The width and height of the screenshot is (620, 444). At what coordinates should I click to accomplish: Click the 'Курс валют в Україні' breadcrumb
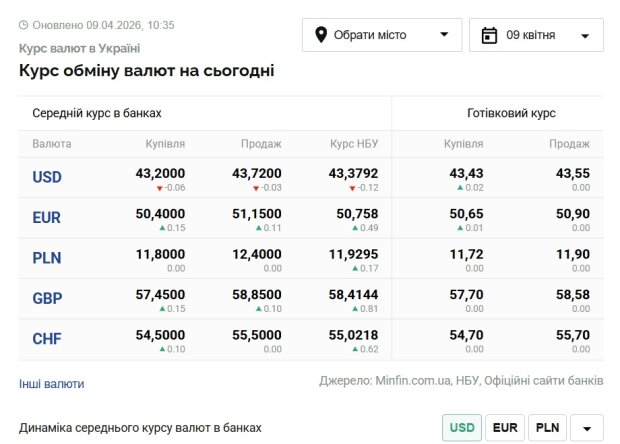pos(79,48)
